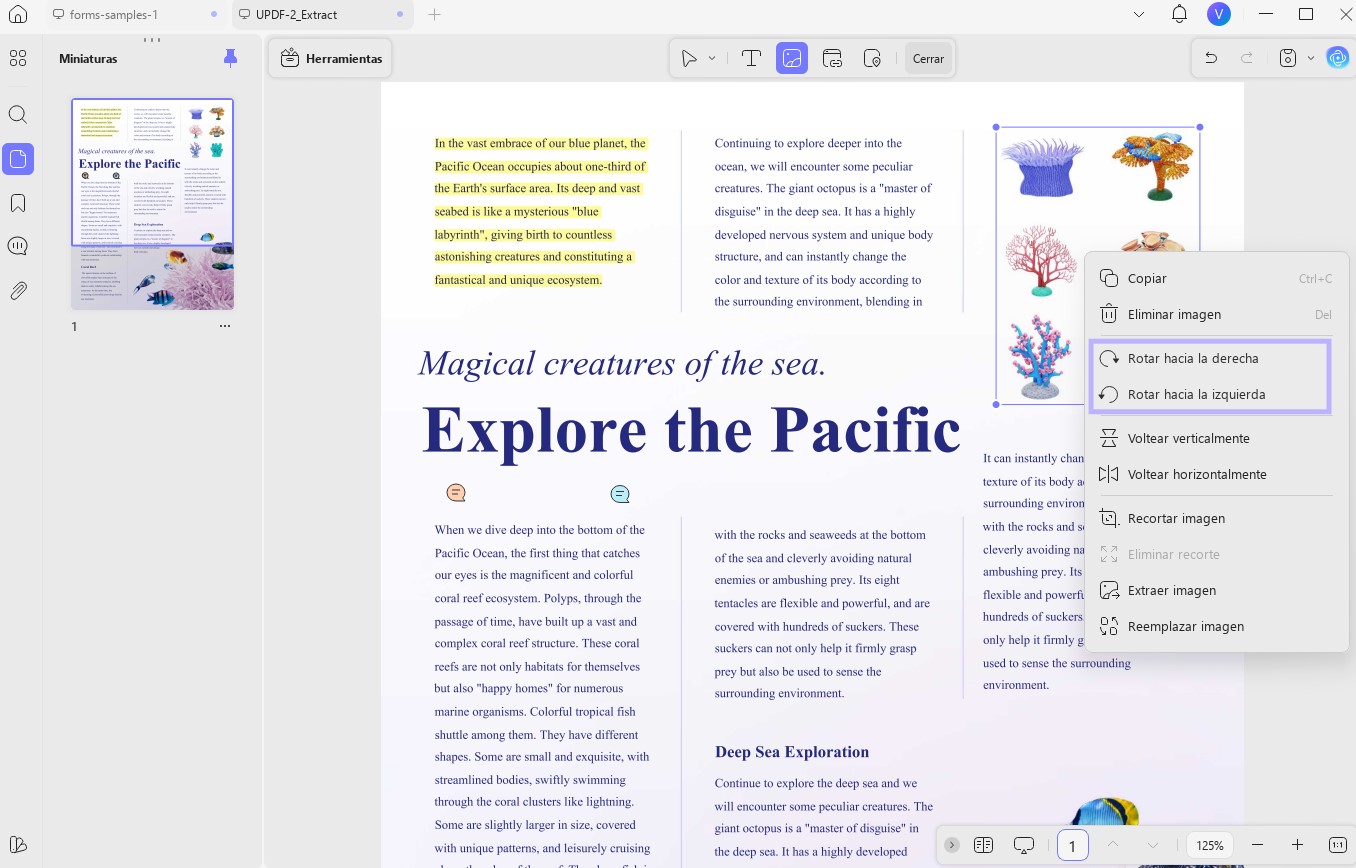
Task: Open the tab list dropdown chevron
Action: (1139, 15)
